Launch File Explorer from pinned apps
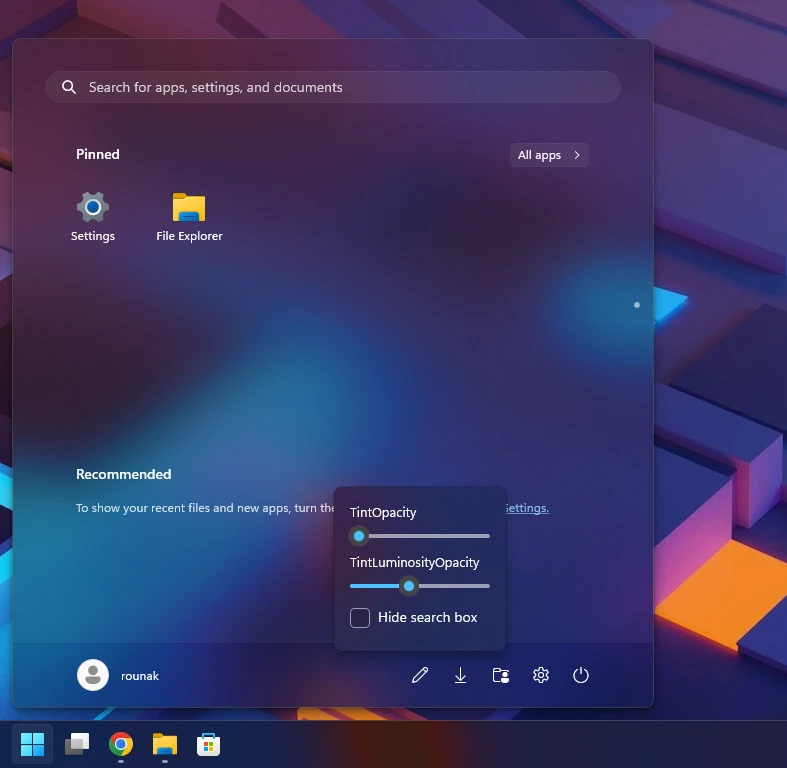The width and height of the screenshot is (787, 768). [x=189, y=217]
